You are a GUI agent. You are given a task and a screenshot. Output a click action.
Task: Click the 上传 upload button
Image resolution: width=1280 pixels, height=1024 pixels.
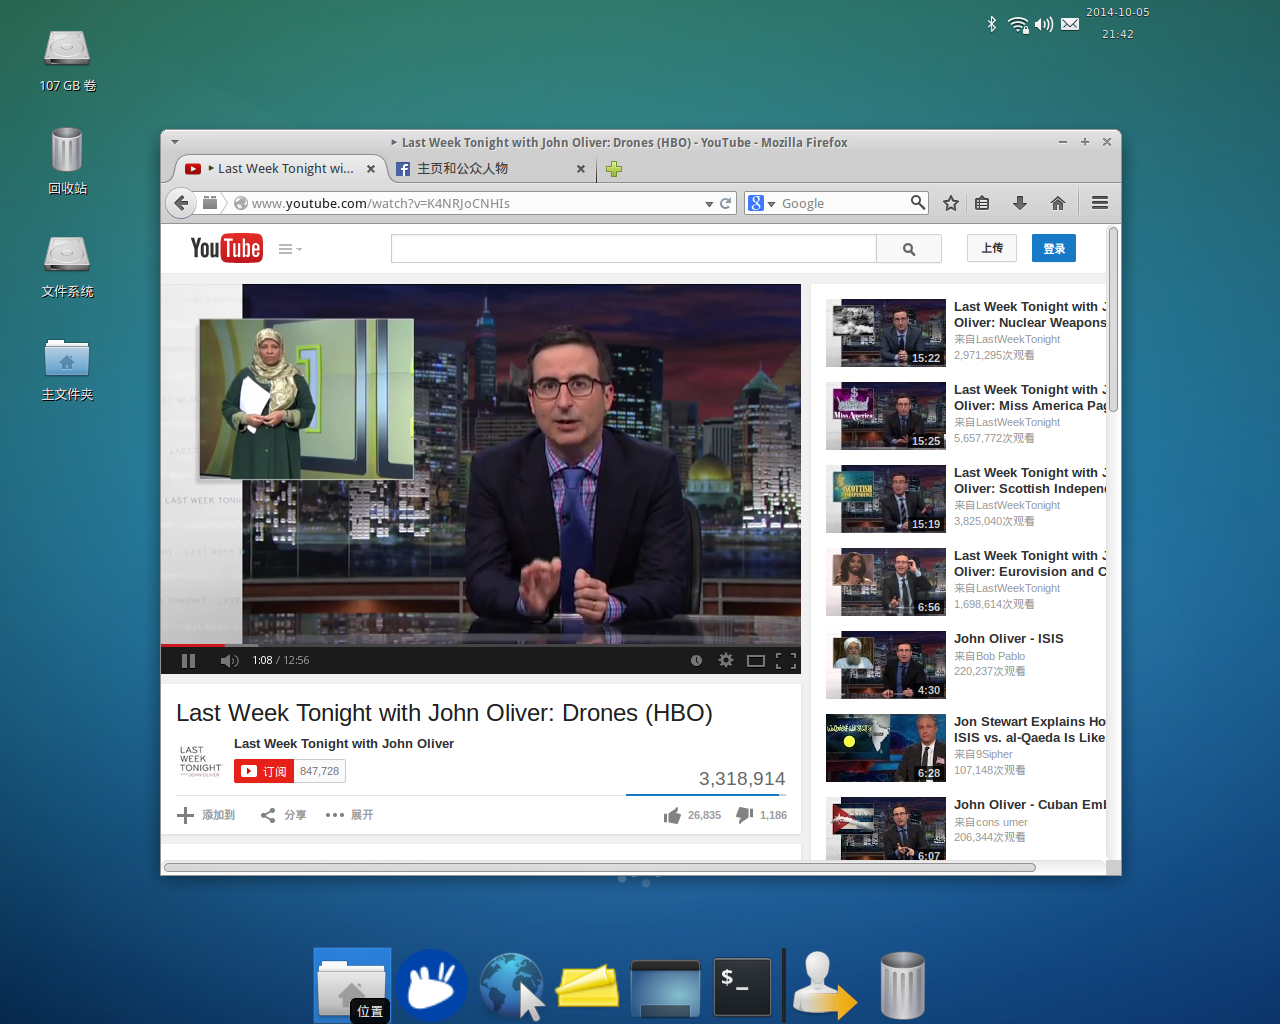coord(992,248)
